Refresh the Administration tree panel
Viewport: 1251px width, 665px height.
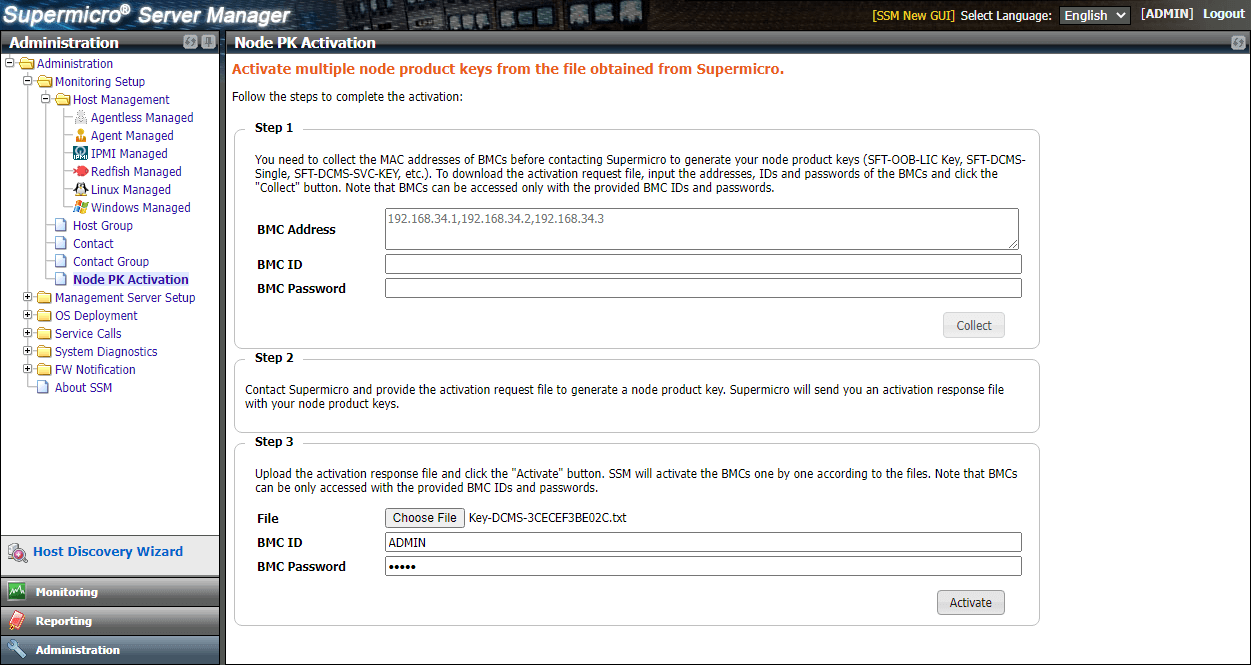pyautogui.click(x=190, y=42)
